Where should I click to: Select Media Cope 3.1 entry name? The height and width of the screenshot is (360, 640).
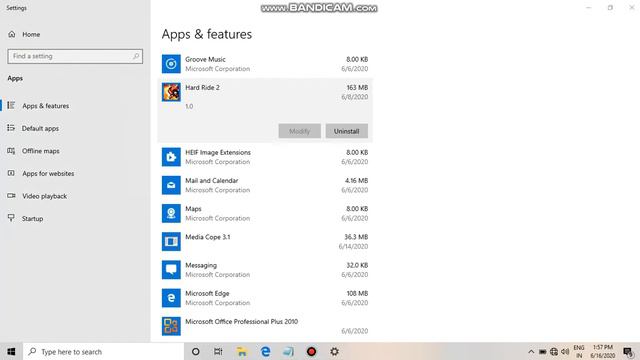click(x=208, y=237)
